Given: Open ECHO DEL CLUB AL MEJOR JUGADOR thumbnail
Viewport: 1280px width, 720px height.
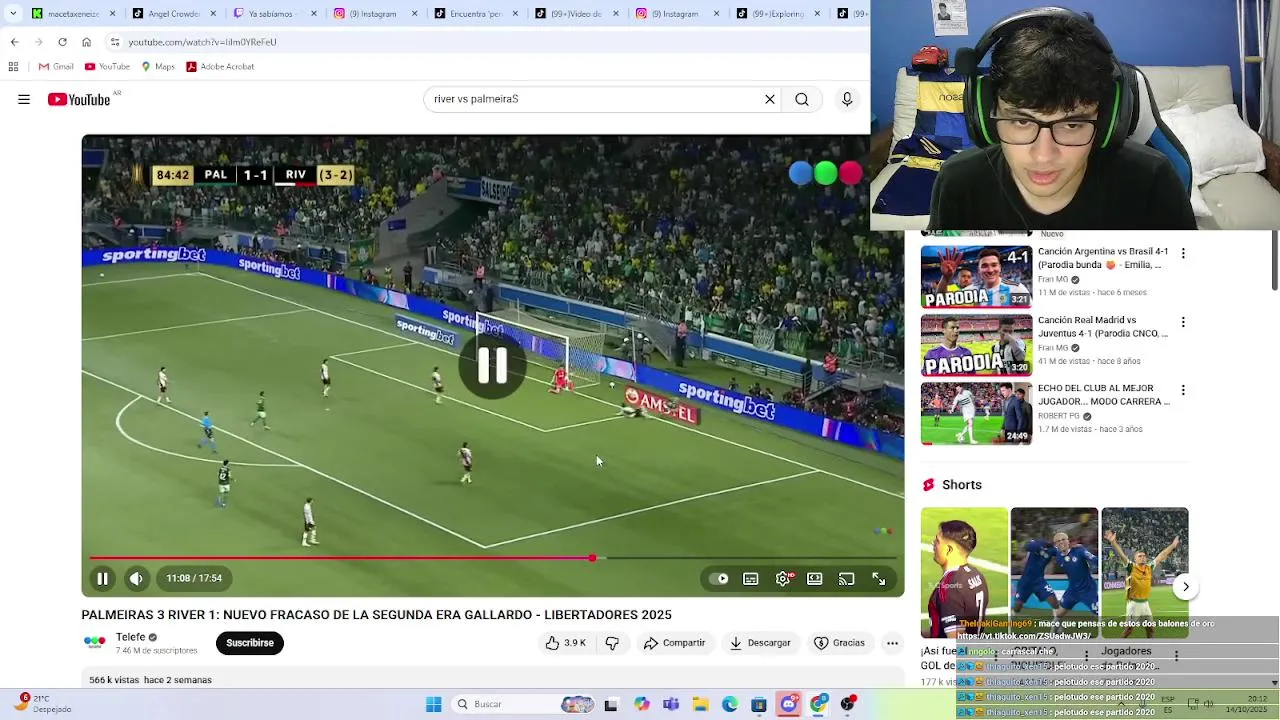Looking at the screenshot, I should [976, 413].
